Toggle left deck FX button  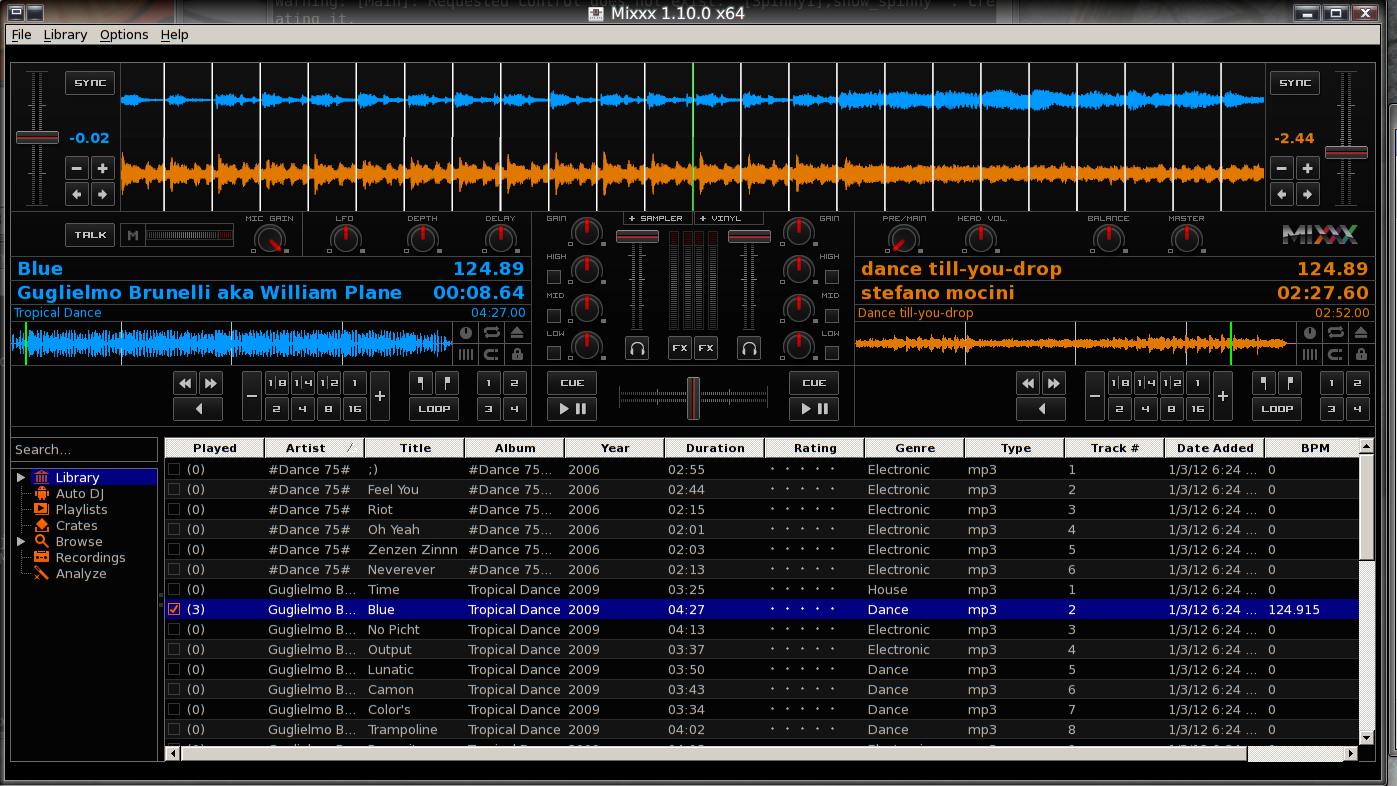pos(680,348)
